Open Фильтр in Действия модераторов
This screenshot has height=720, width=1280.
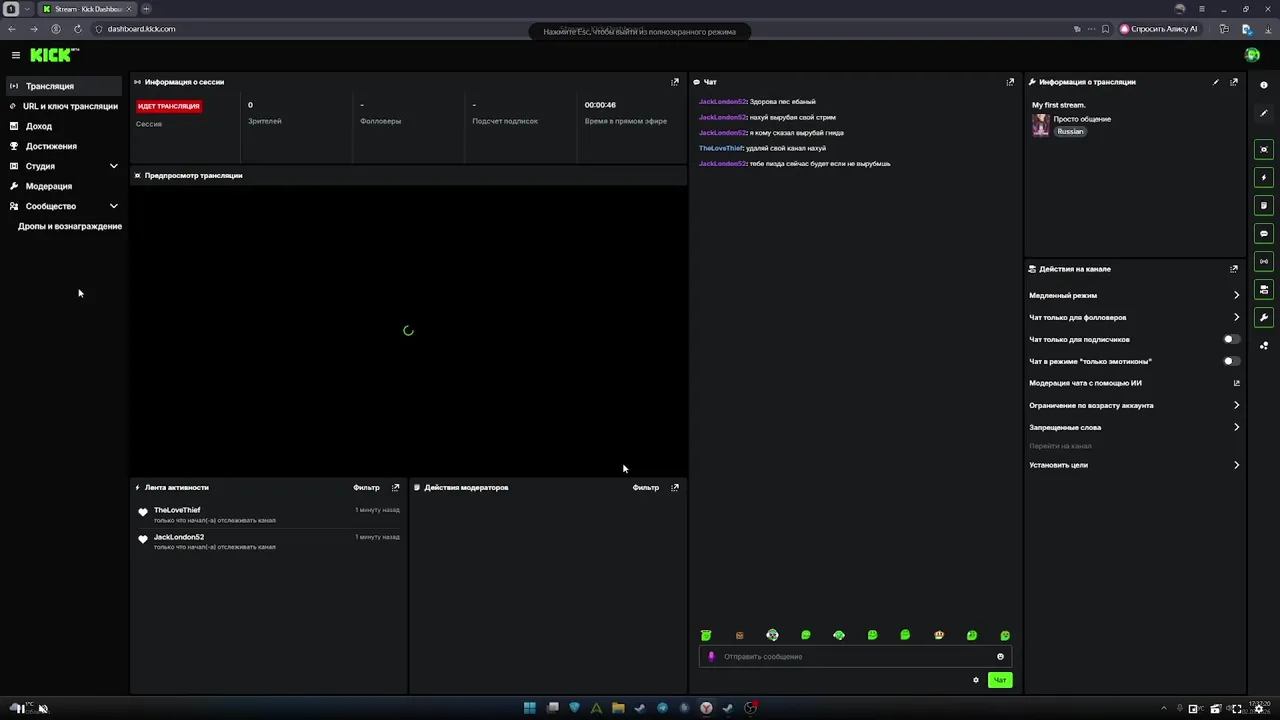pos(646,487)
